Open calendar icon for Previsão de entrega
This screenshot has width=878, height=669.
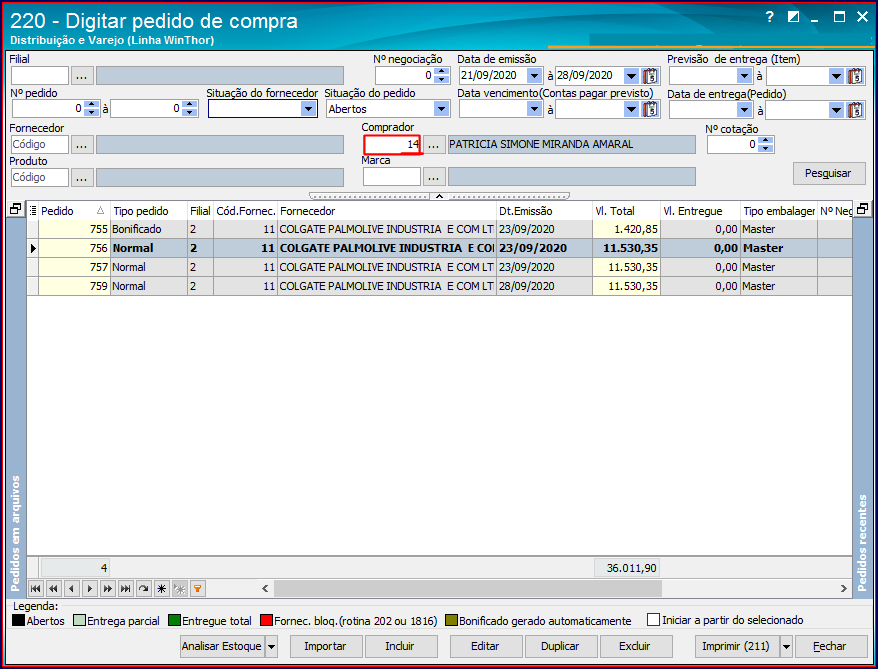pos(856,76)
